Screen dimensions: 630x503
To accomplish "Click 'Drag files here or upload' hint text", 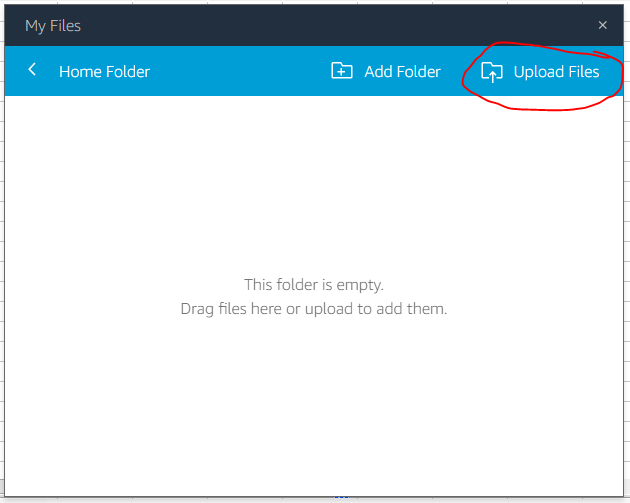I will (x=314, y=308).
